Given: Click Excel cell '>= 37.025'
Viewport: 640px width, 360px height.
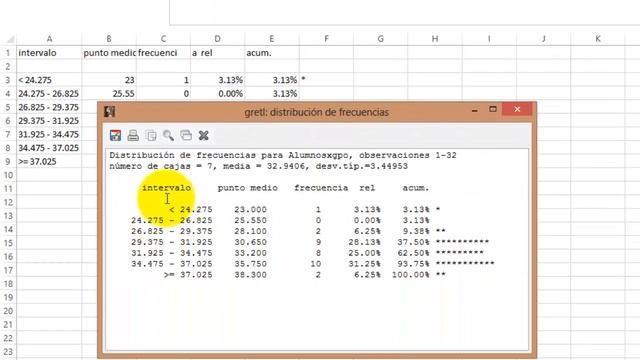Looking at the screenshot, I should [49, 161].
